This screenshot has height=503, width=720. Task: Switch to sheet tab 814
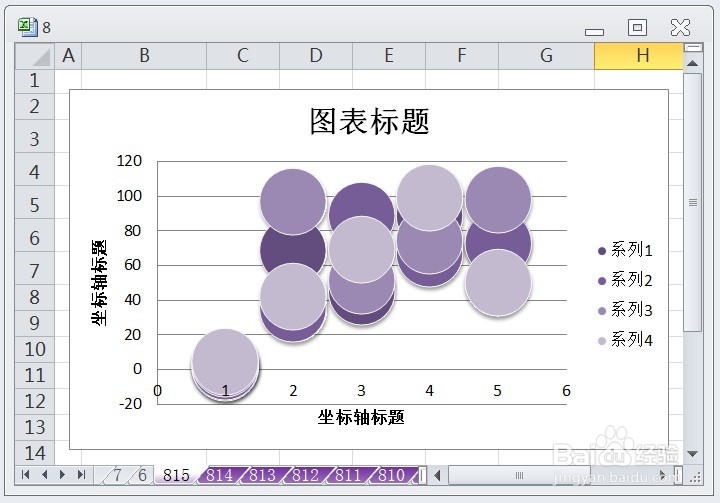[x=219, y=475]
